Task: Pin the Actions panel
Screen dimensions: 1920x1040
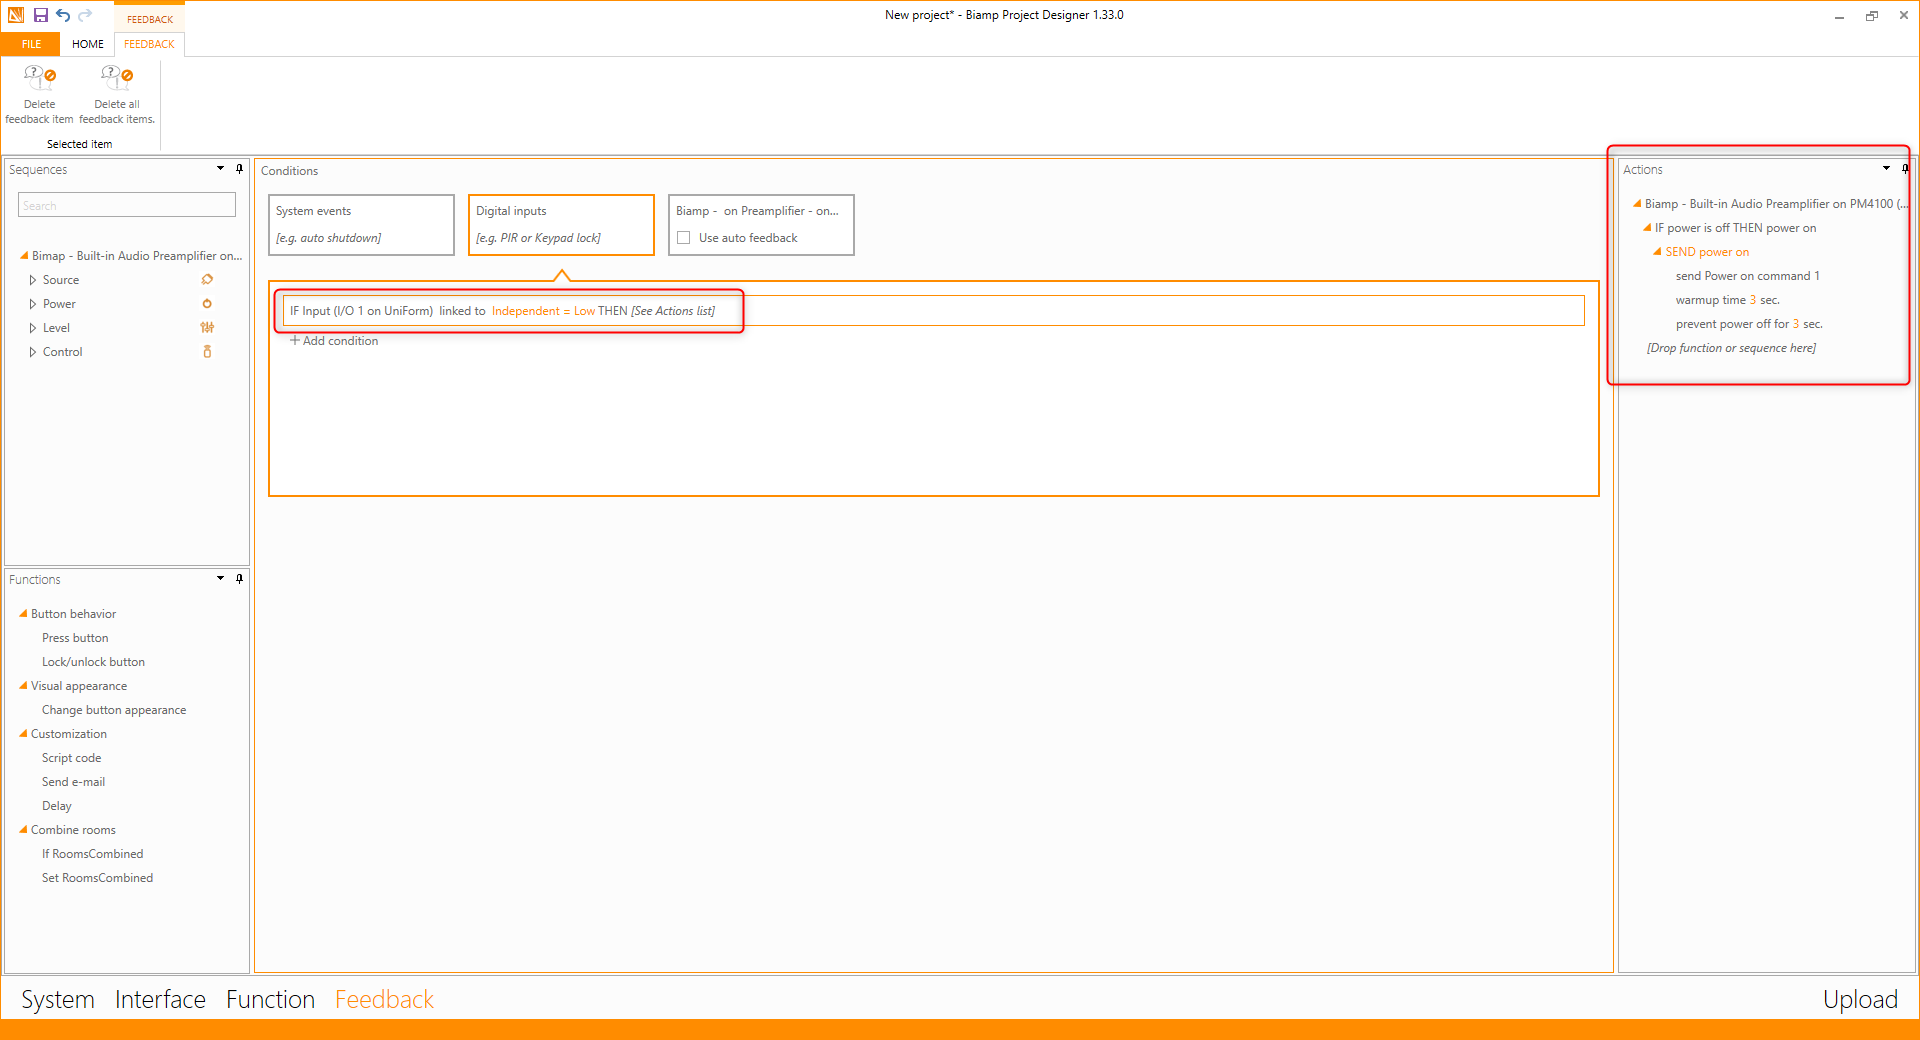Action: (x=1905, y=169)
